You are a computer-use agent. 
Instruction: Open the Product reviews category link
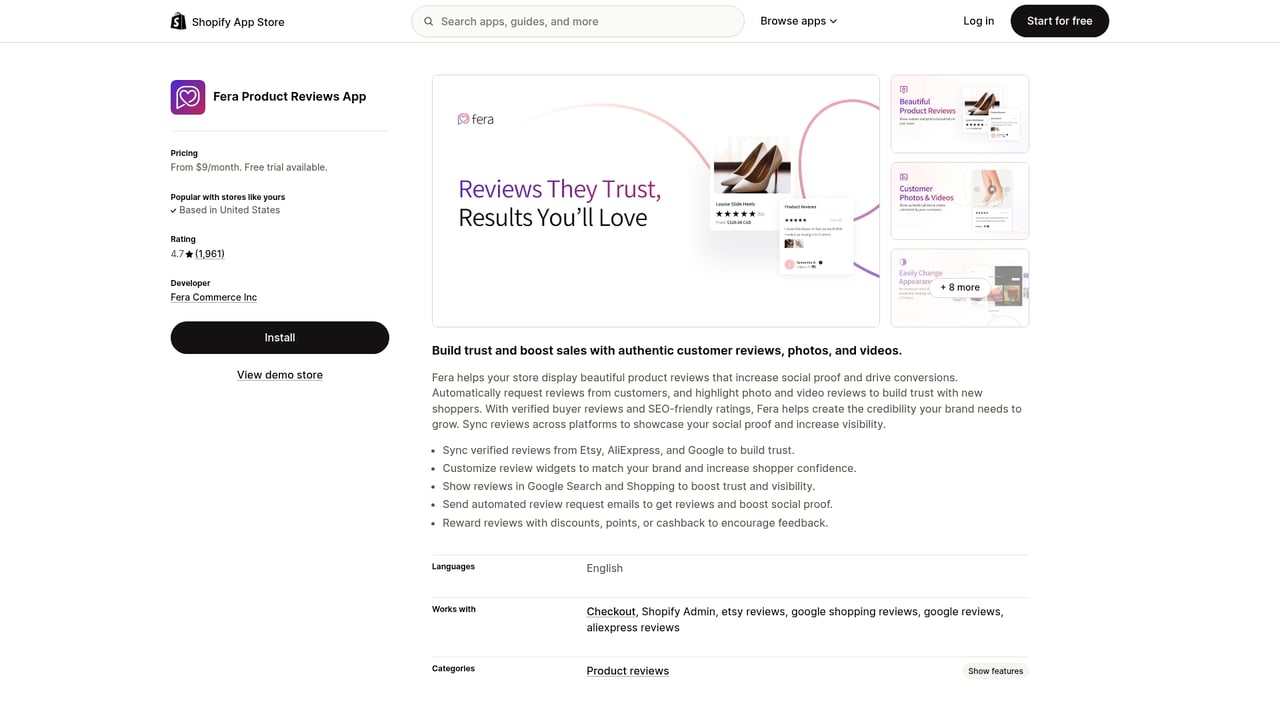coord(627,670)
